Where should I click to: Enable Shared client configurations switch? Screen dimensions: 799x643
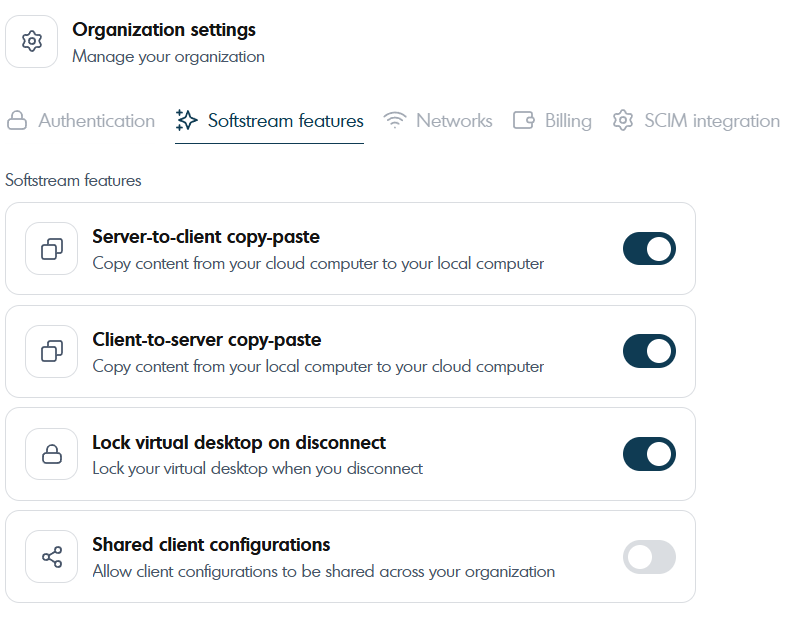click(649, 557)
